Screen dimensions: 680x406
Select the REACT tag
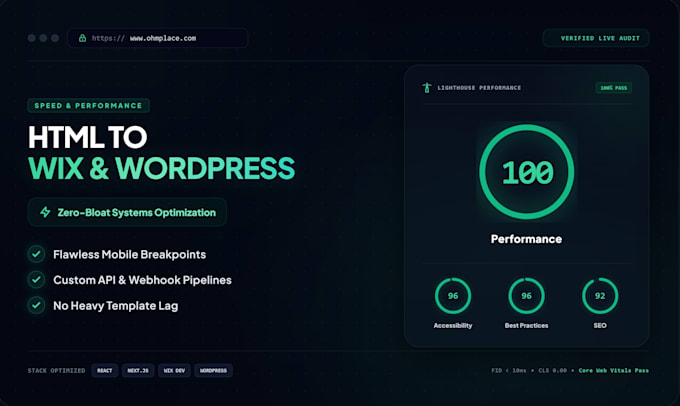click(x=105, y=370)
